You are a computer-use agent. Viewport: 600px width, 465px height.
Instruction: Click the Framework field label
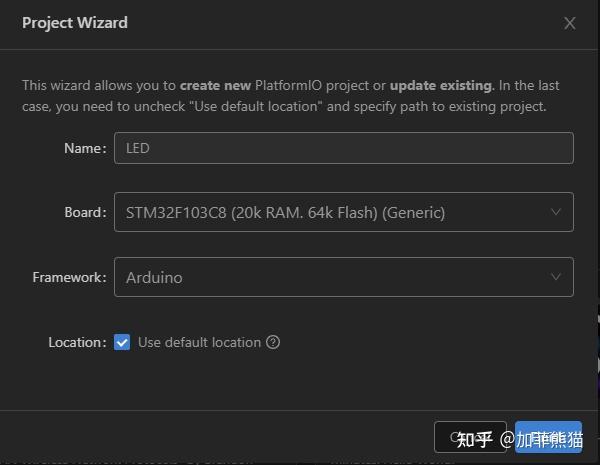point(69,277)
